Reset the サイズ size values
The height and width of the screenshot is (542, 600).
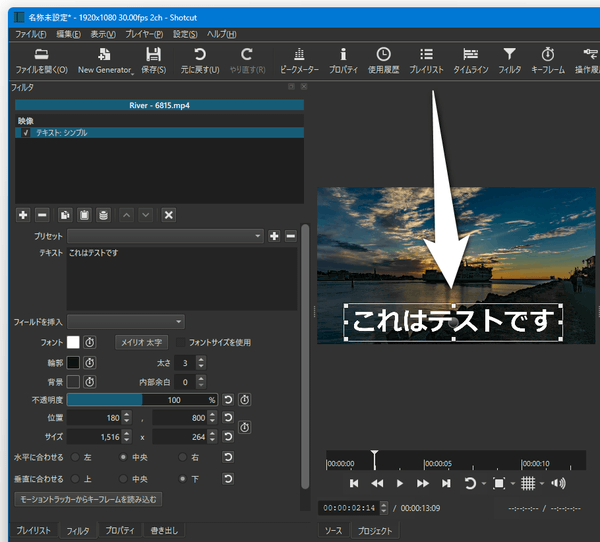(228, 436)
